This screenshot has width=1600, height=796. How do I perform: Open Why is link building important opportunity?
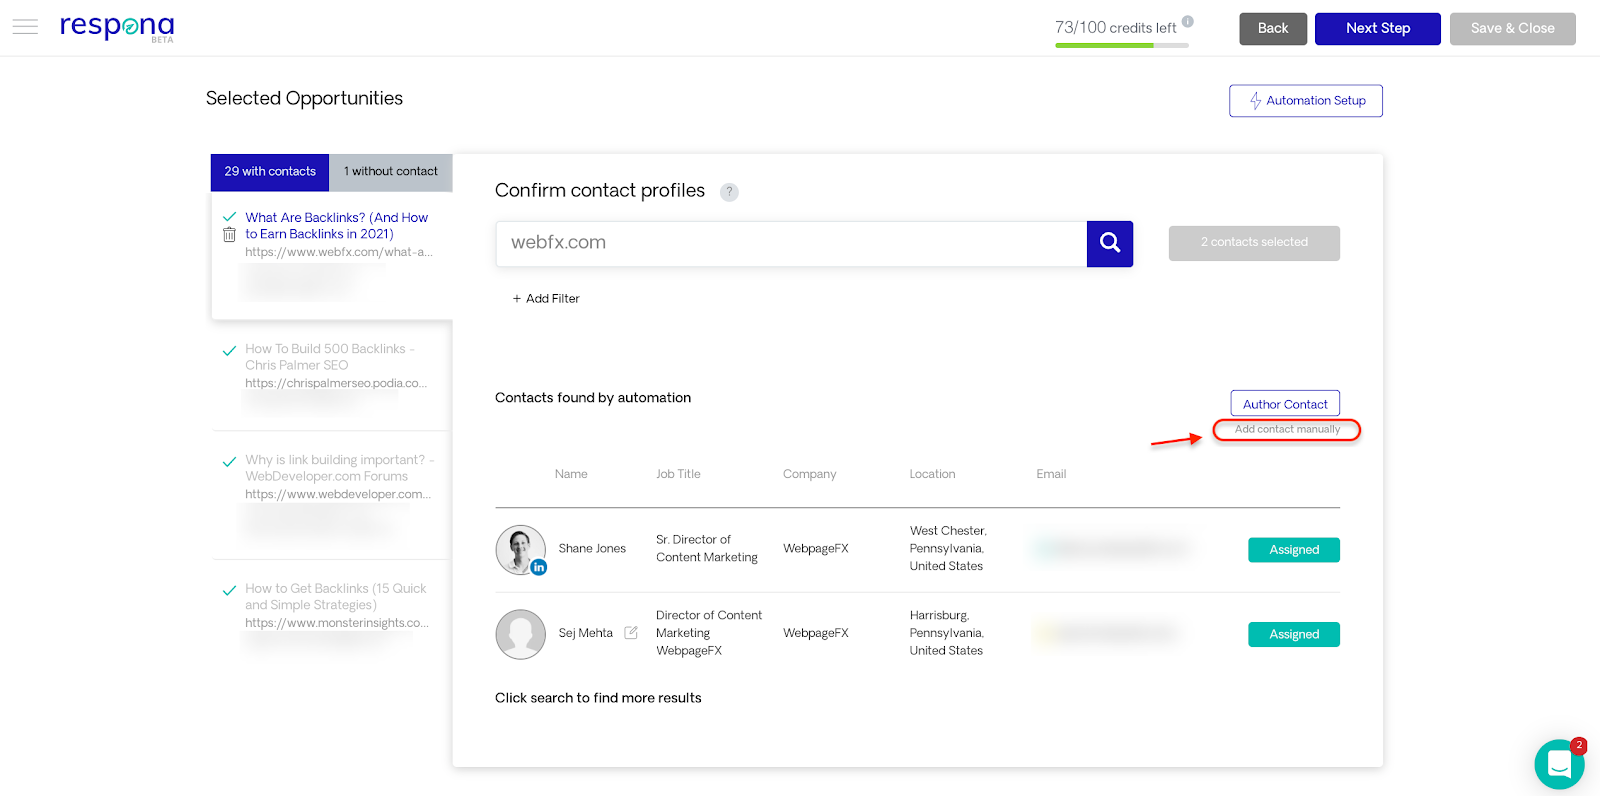click(x=339, y=468)
